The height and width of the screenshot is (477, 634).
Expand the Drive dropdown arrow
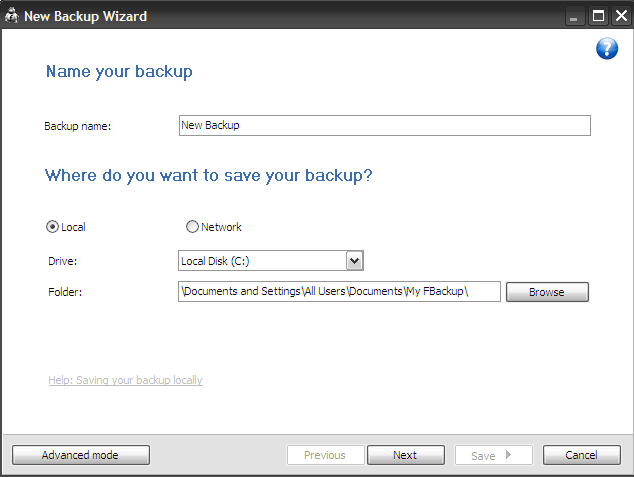pyautogui.click(x=355, y=261)
